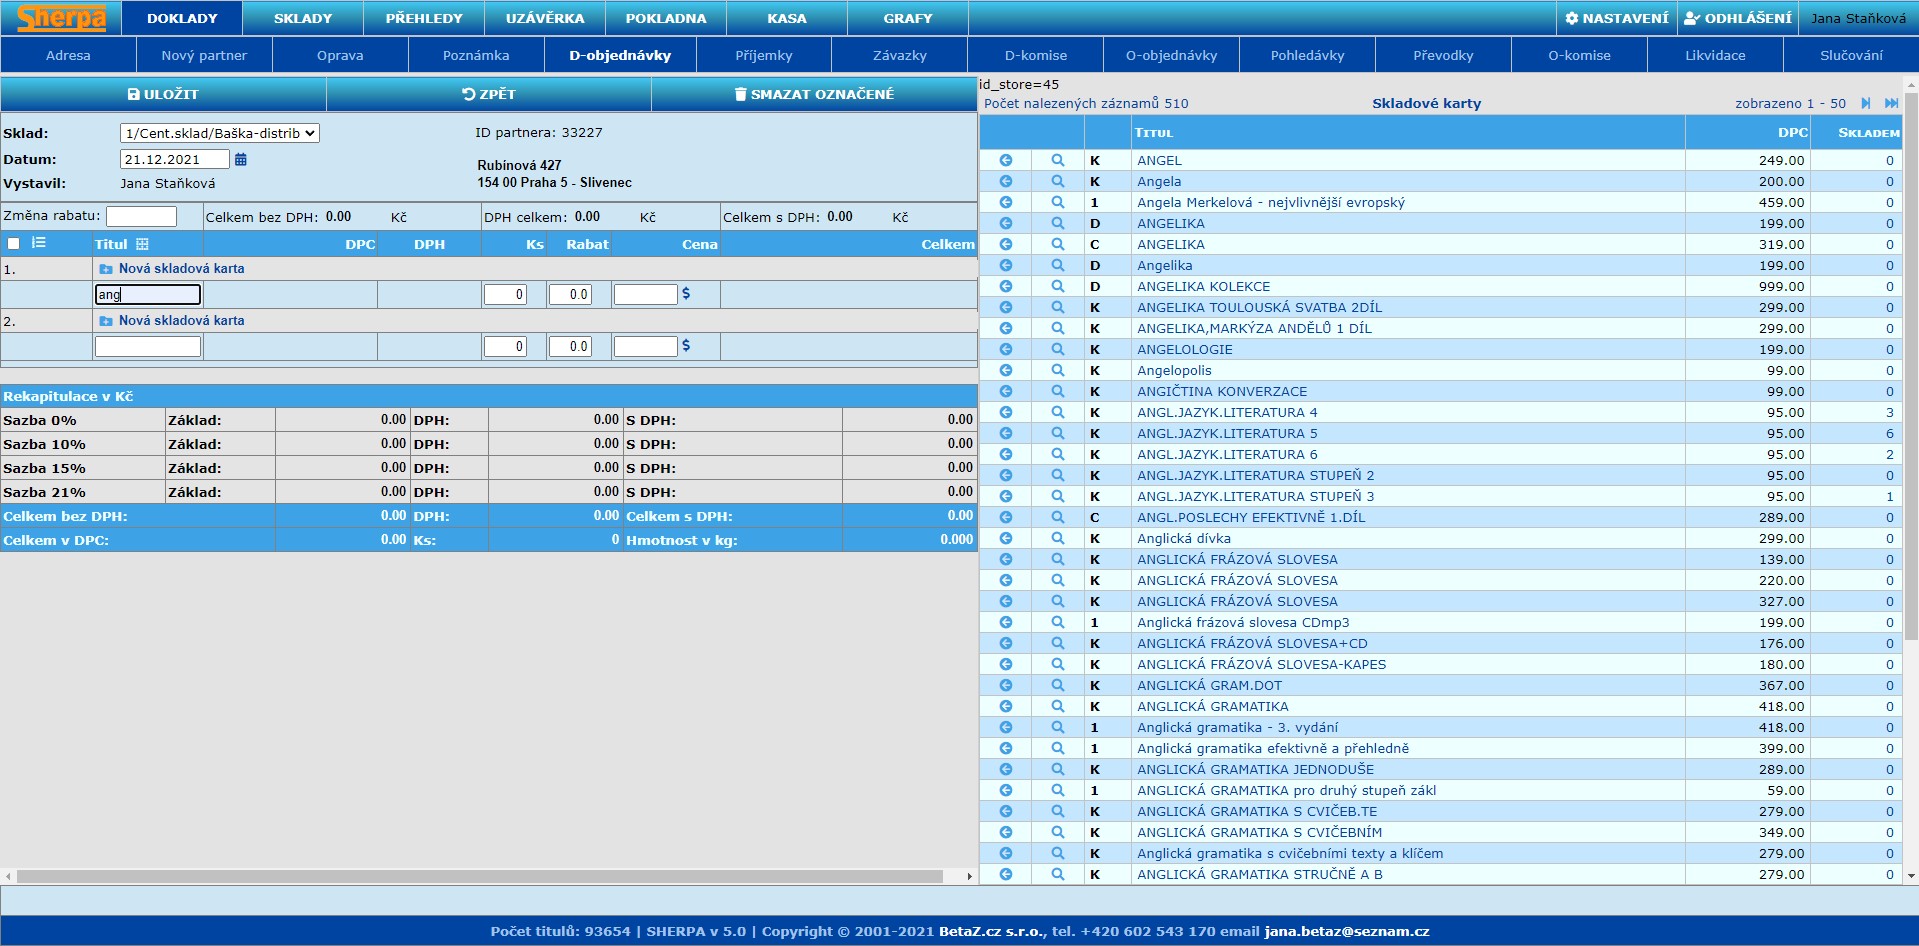Tick the select-all checkbox in table header
This screenshot has width=1919, height=946.
click(14, 243)
